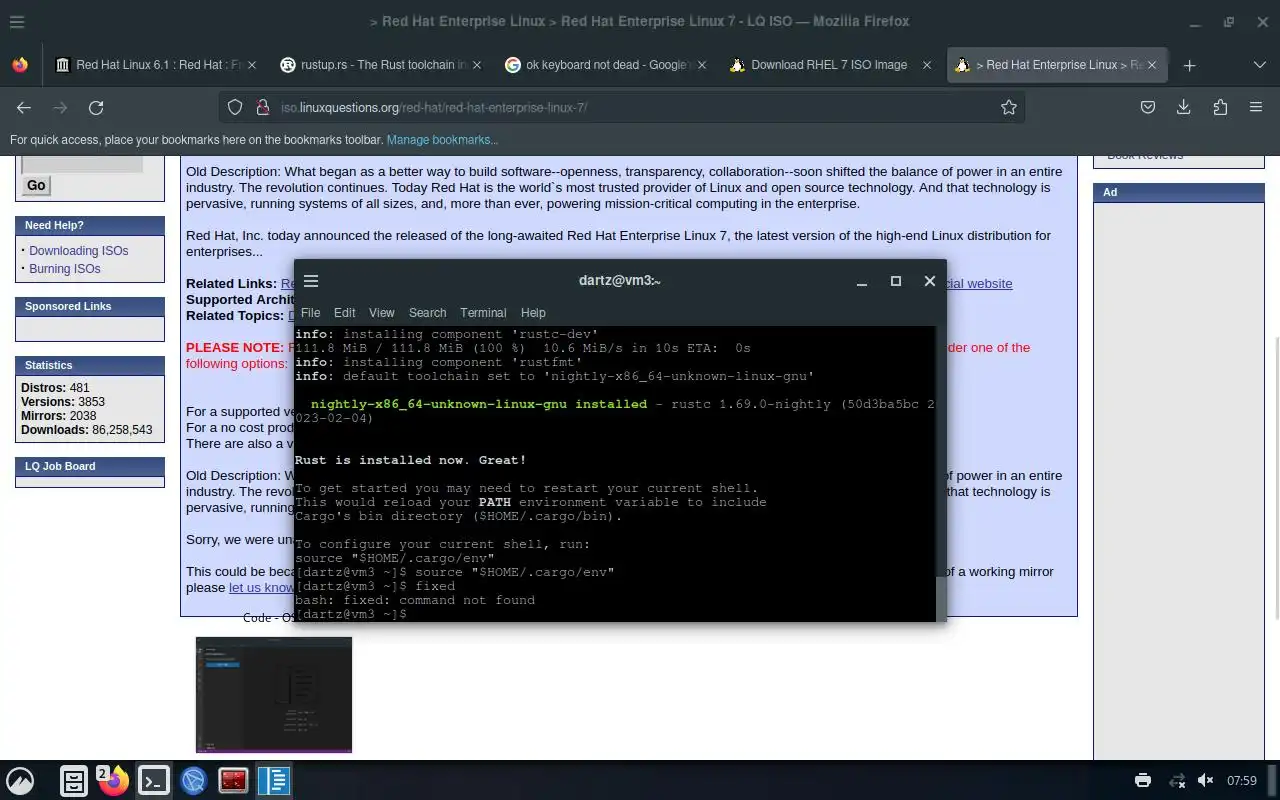Close the dartz@vm3 terminal window
This screenshot has height=800, width=1280.
click(930, 281)
